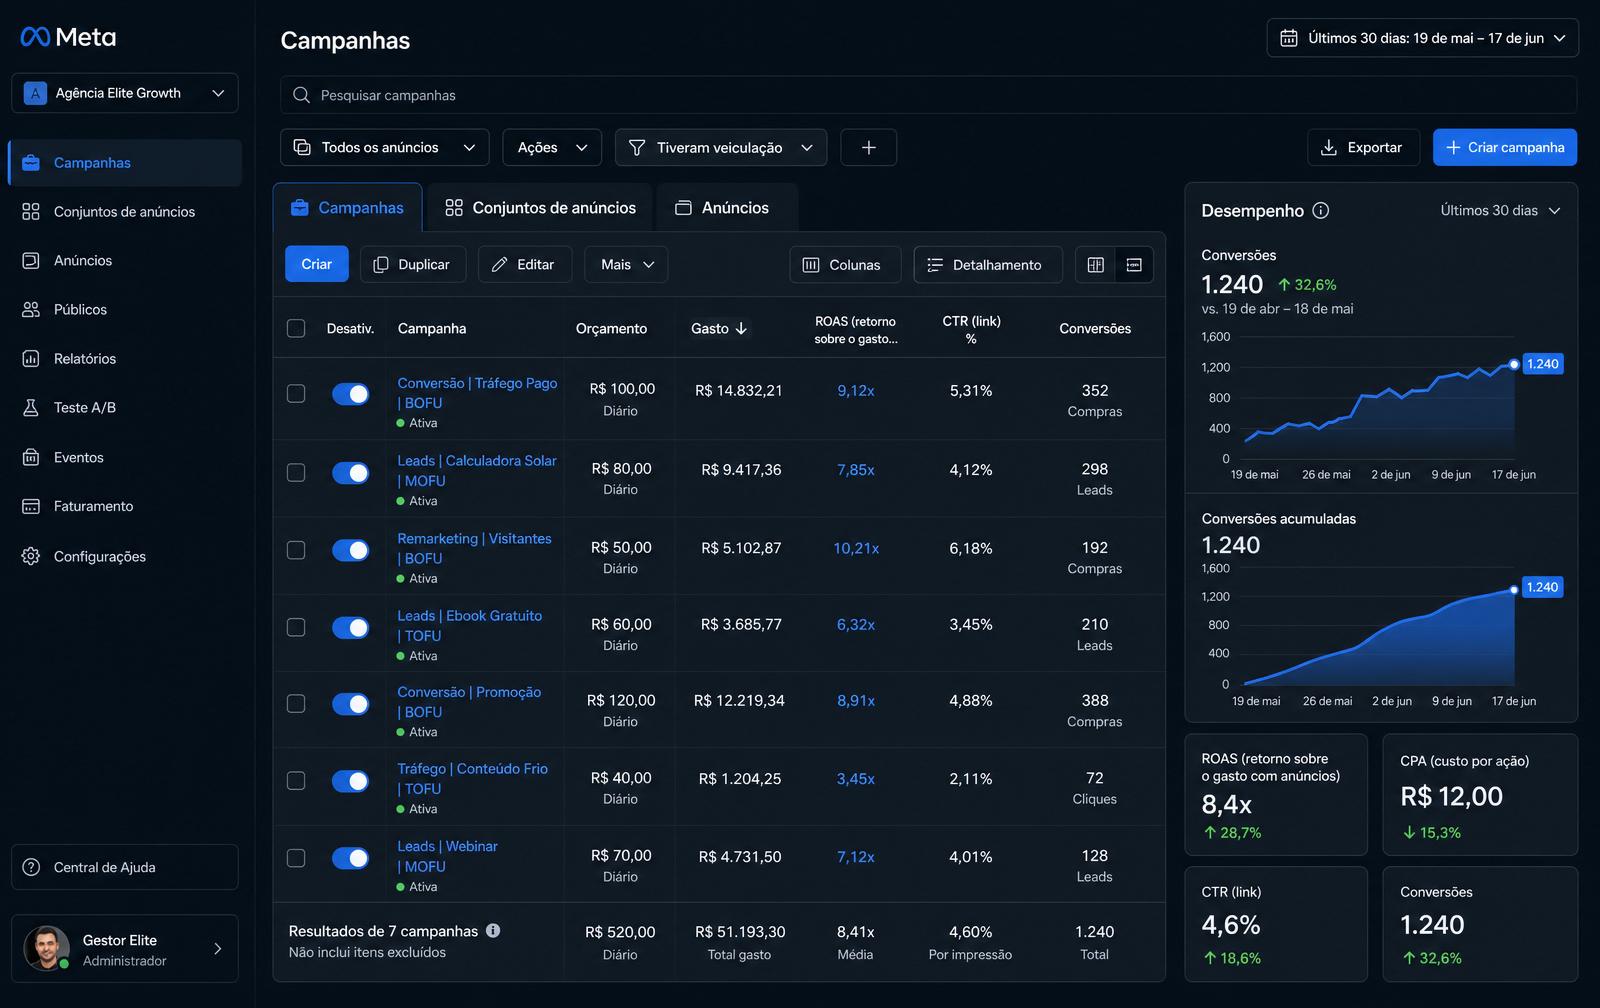Image resolution: width=1600 pixels, height=1008 pixels.
Task: Click the Duplicar button
Action: tap(412, 265)
